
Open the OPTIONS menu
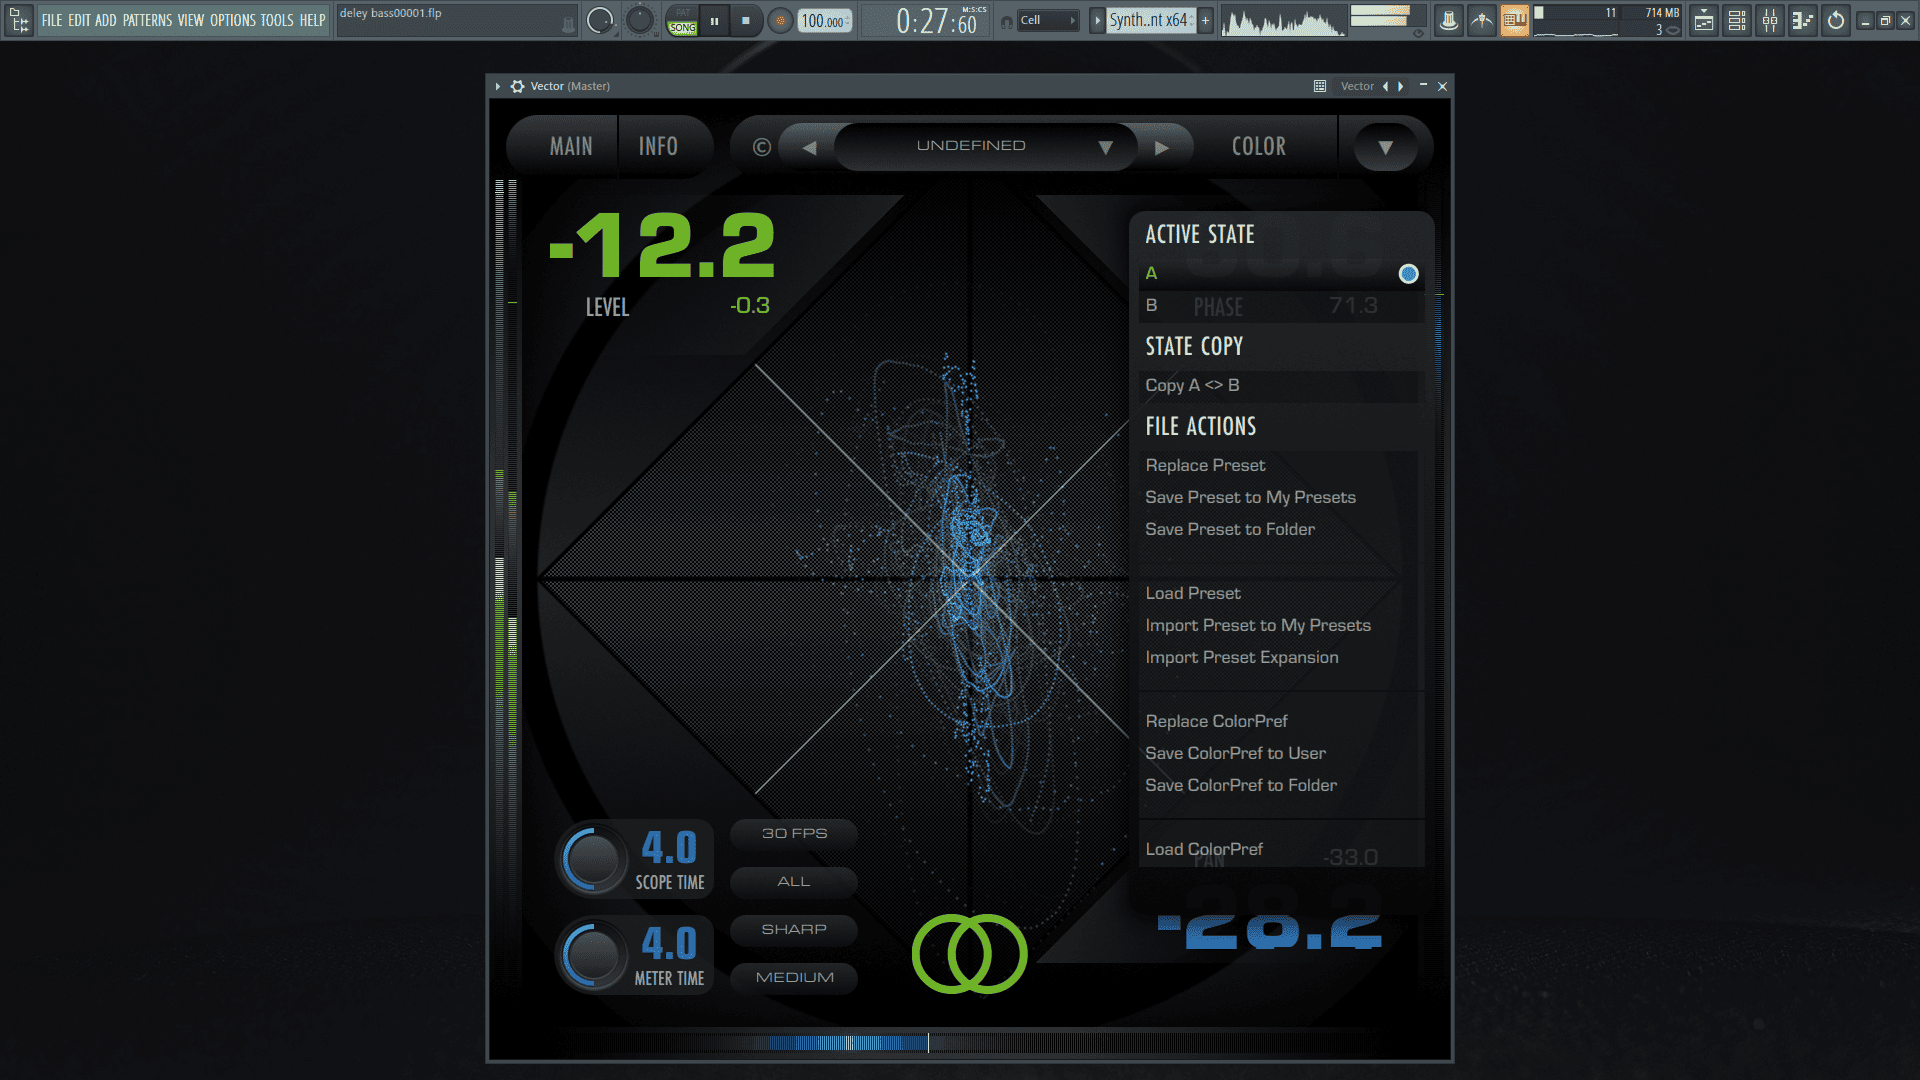point(233,20)
